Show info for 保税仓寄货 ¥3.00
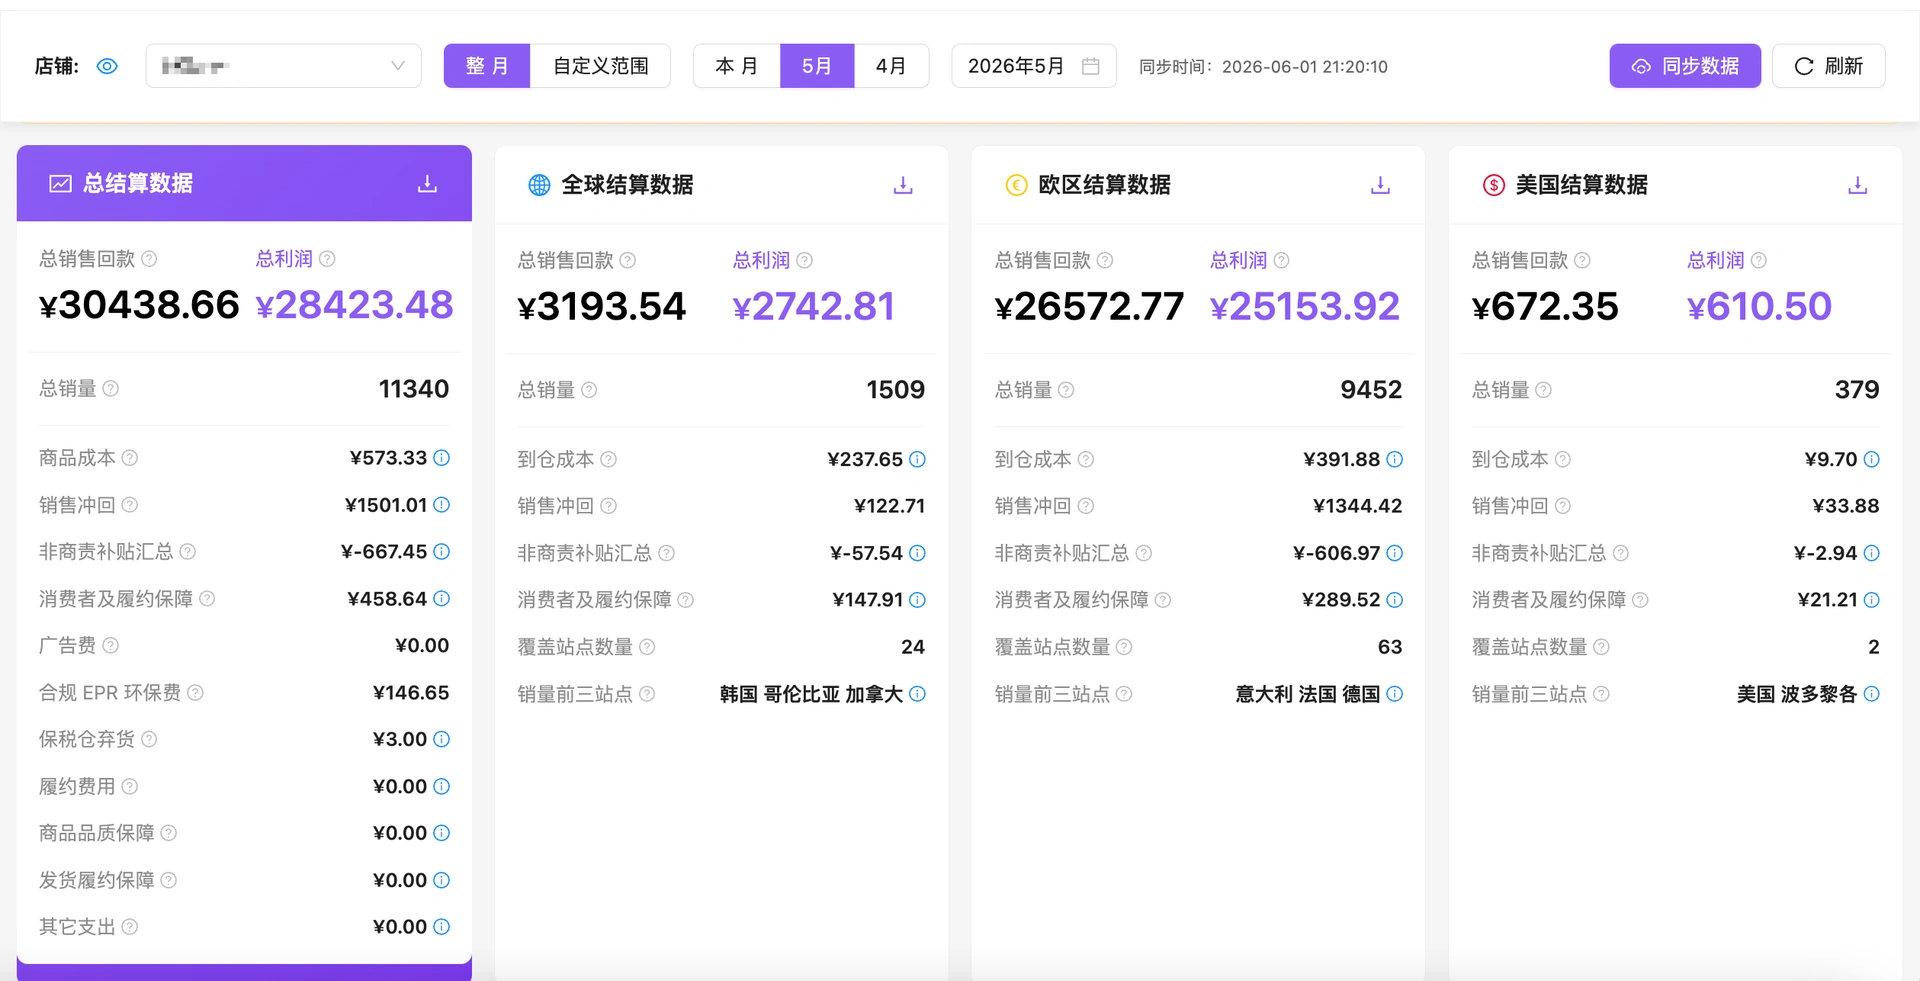Image resolution: width=1920 pixels, height=981 pixels. (x=441, y=739)
